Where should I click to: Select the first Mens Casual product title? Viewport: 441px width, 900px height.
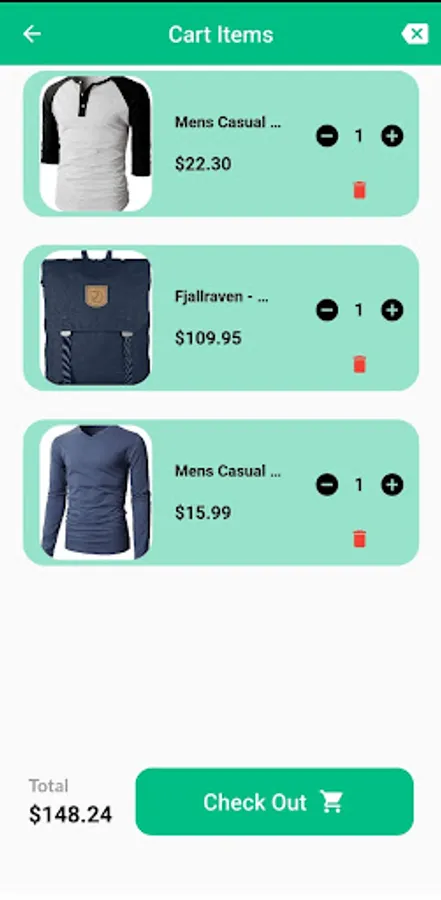pos(228,122)
